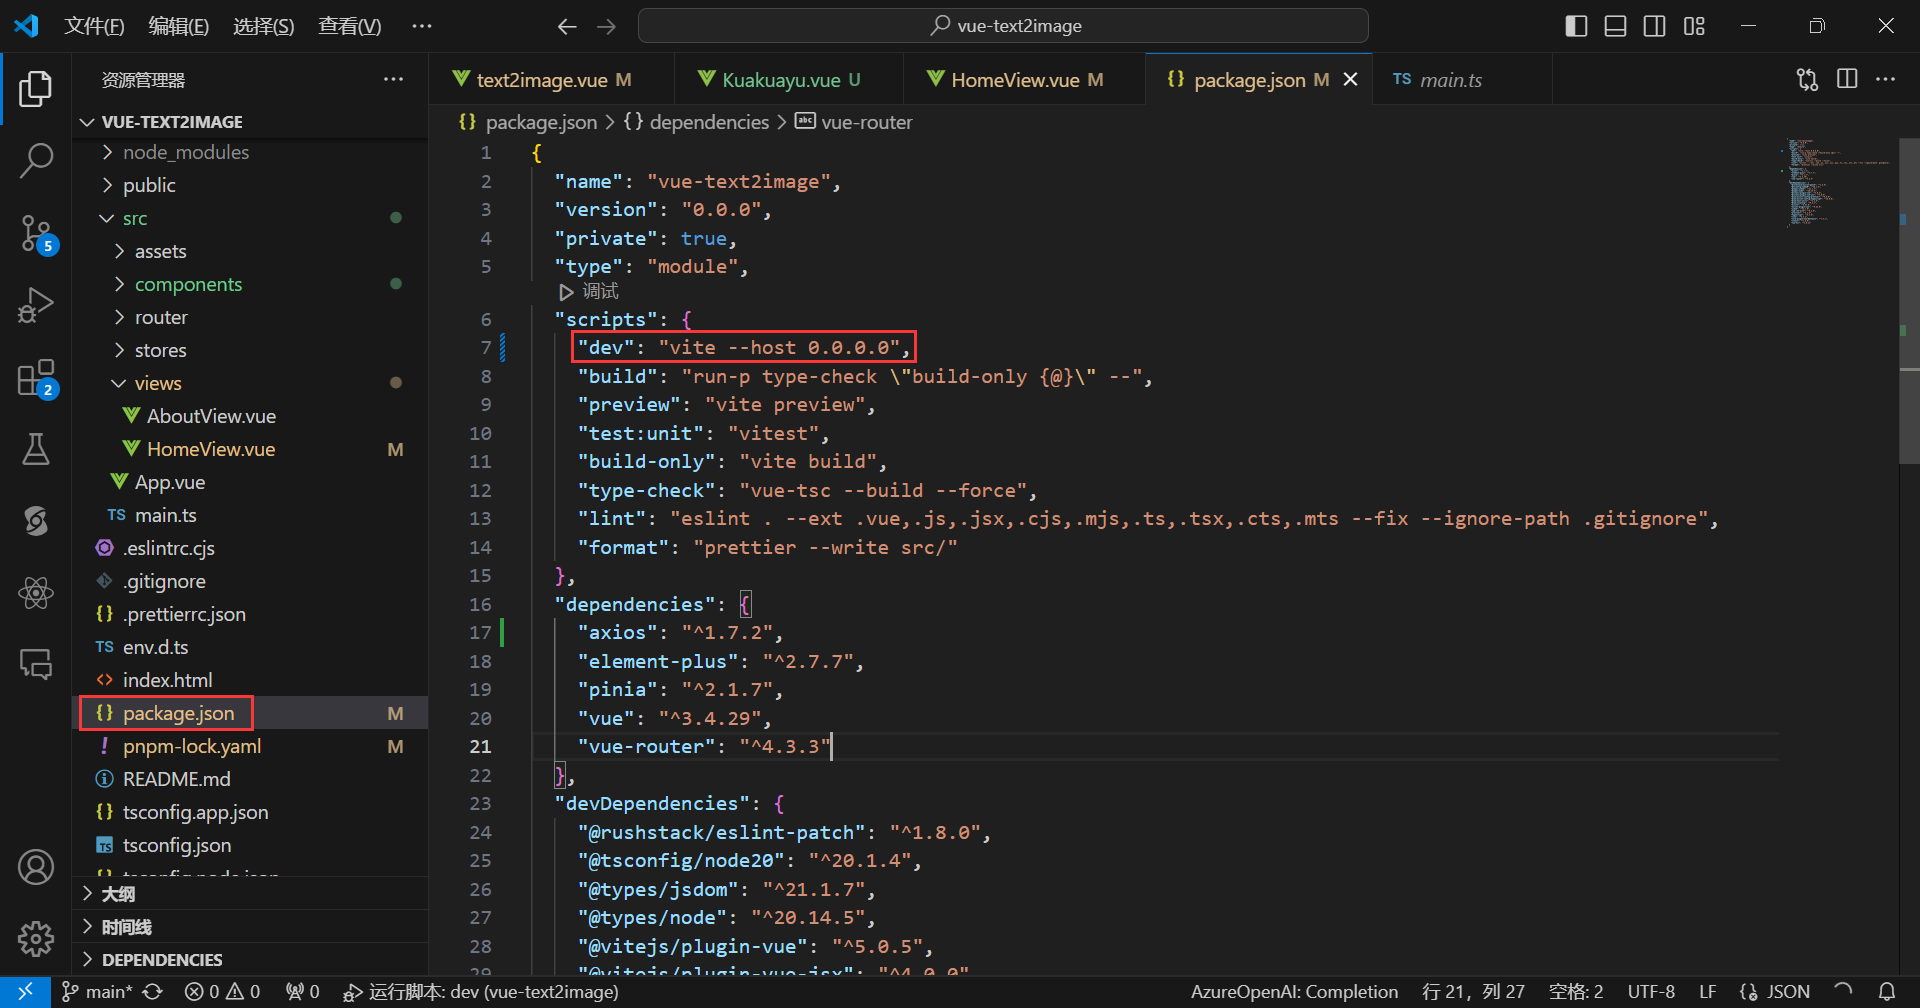Click the remote window icon in status bar
The width and height of the screenshot is (1920, 1008).
(x=25, y=991)
